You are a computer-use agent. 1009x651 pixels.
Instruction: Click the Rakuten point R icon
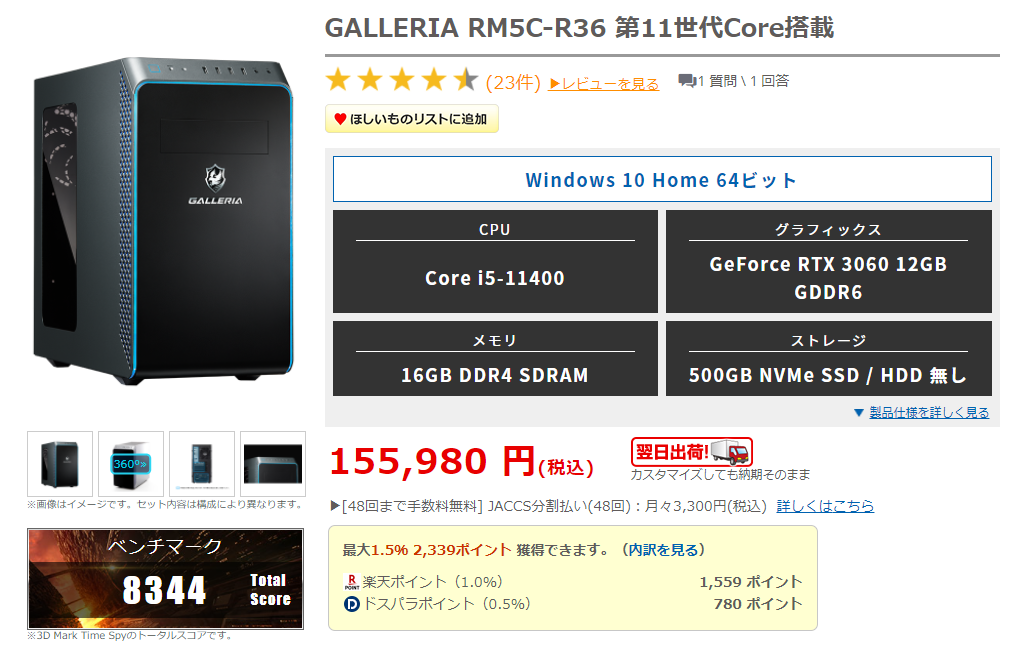(351, 582)
